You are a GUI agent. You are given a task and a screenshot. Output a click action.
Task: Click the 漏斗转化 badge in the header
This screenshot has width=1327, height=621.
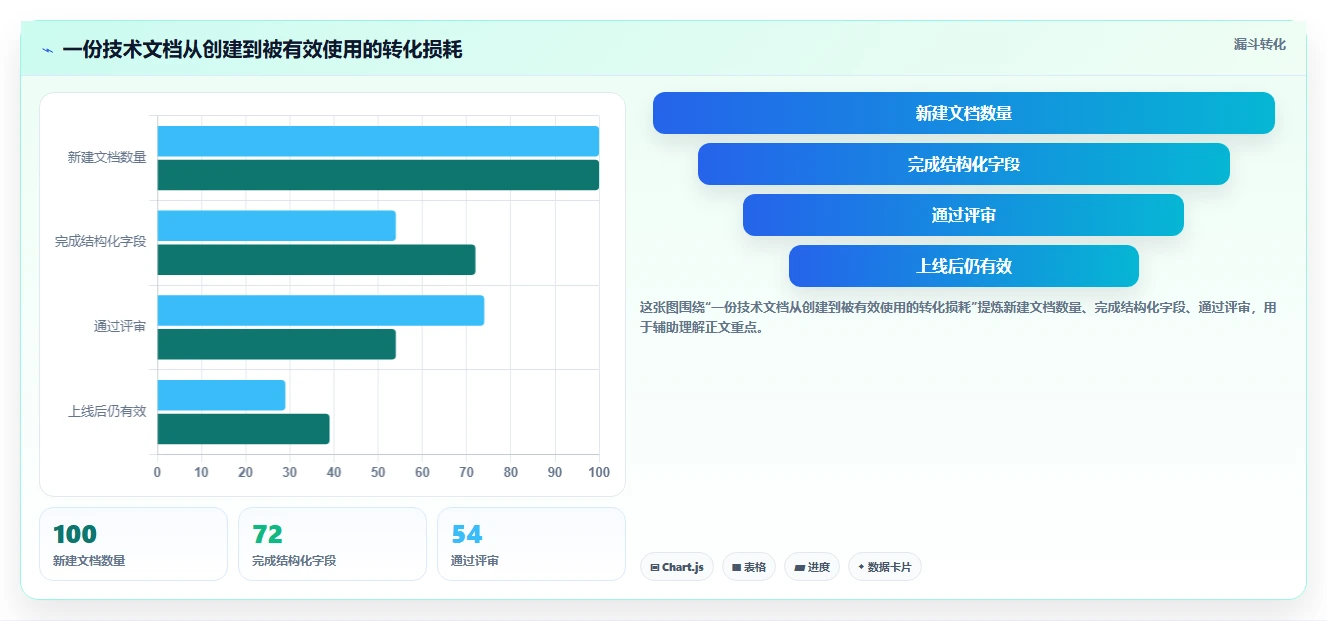click(1259, 44)
